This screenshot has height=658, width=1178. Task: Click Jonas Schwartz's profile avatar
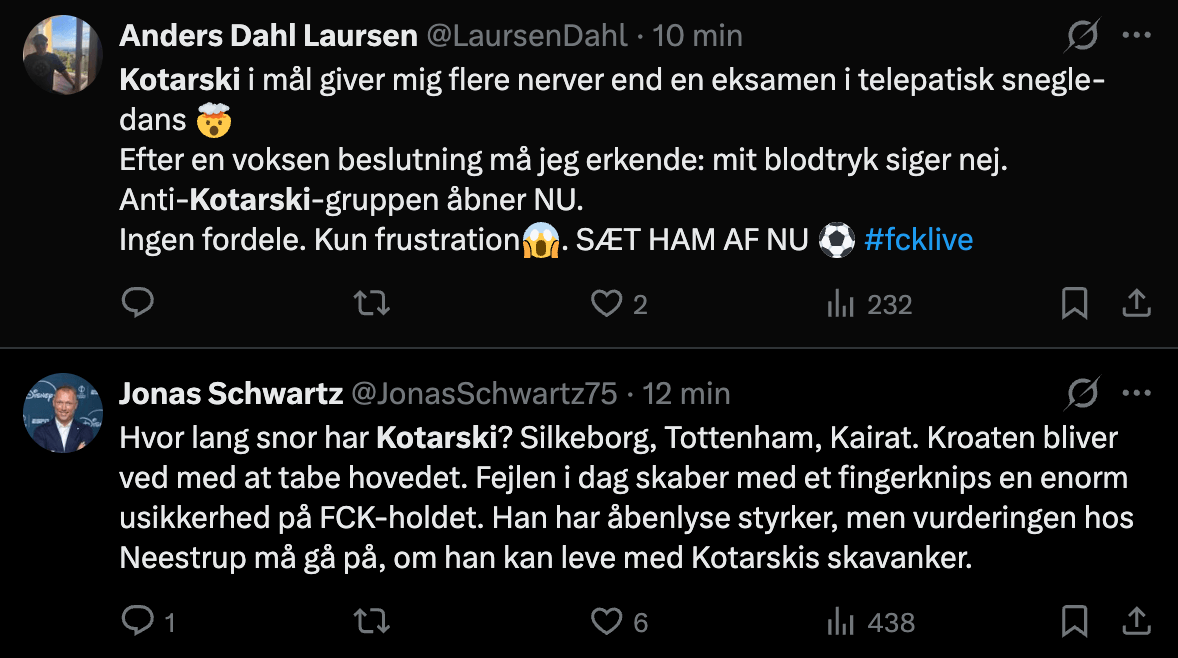pyautogui.click(x=63, y=413)
